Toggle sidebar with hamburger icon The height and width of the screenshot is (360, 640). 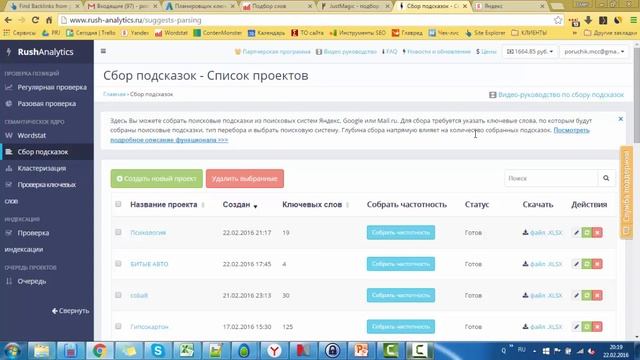pos(103,51)
